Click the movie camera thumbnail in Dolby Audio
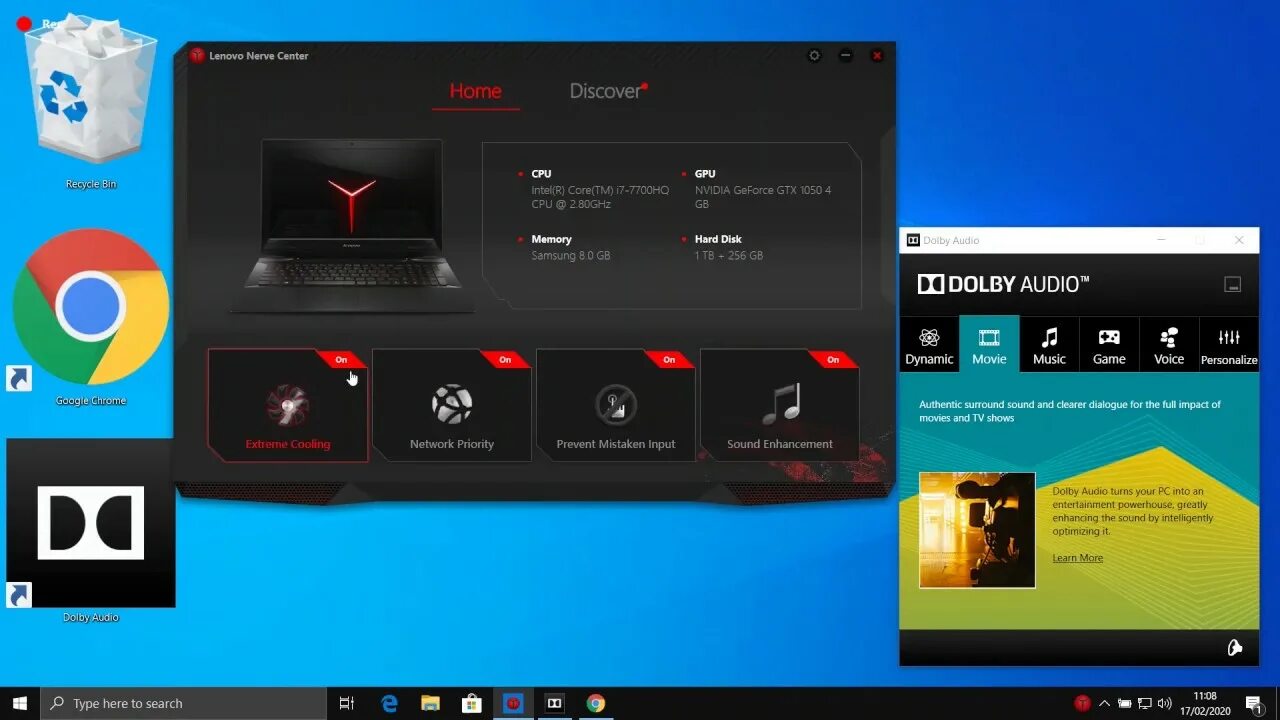1280x720 pixels. point(977,530)
